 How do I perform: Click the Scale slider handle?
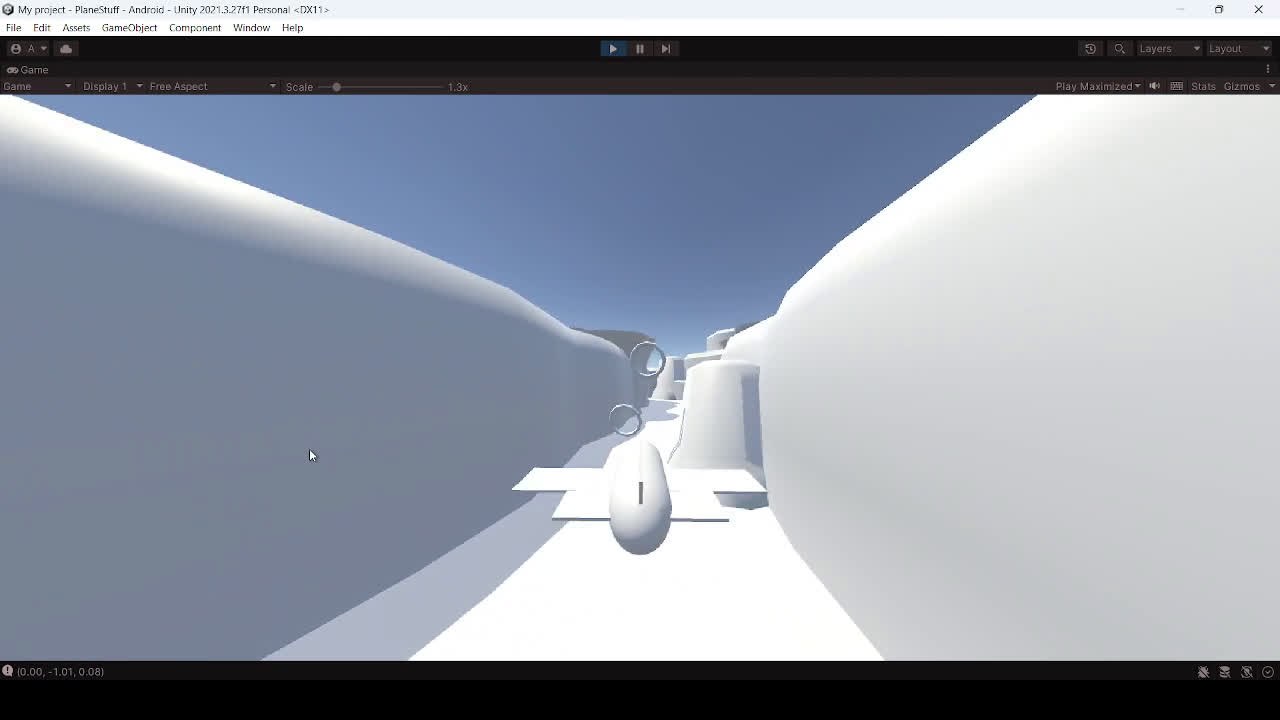coord(337,87)
